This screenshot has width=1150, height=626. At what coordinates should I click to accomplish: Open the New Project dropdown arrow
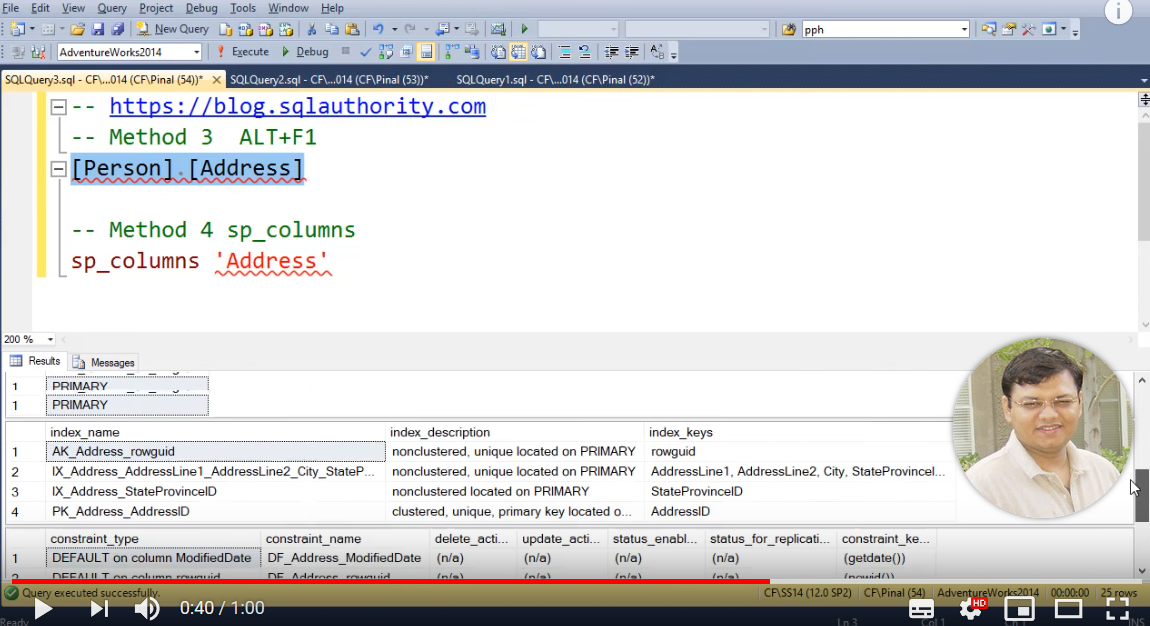32,29
